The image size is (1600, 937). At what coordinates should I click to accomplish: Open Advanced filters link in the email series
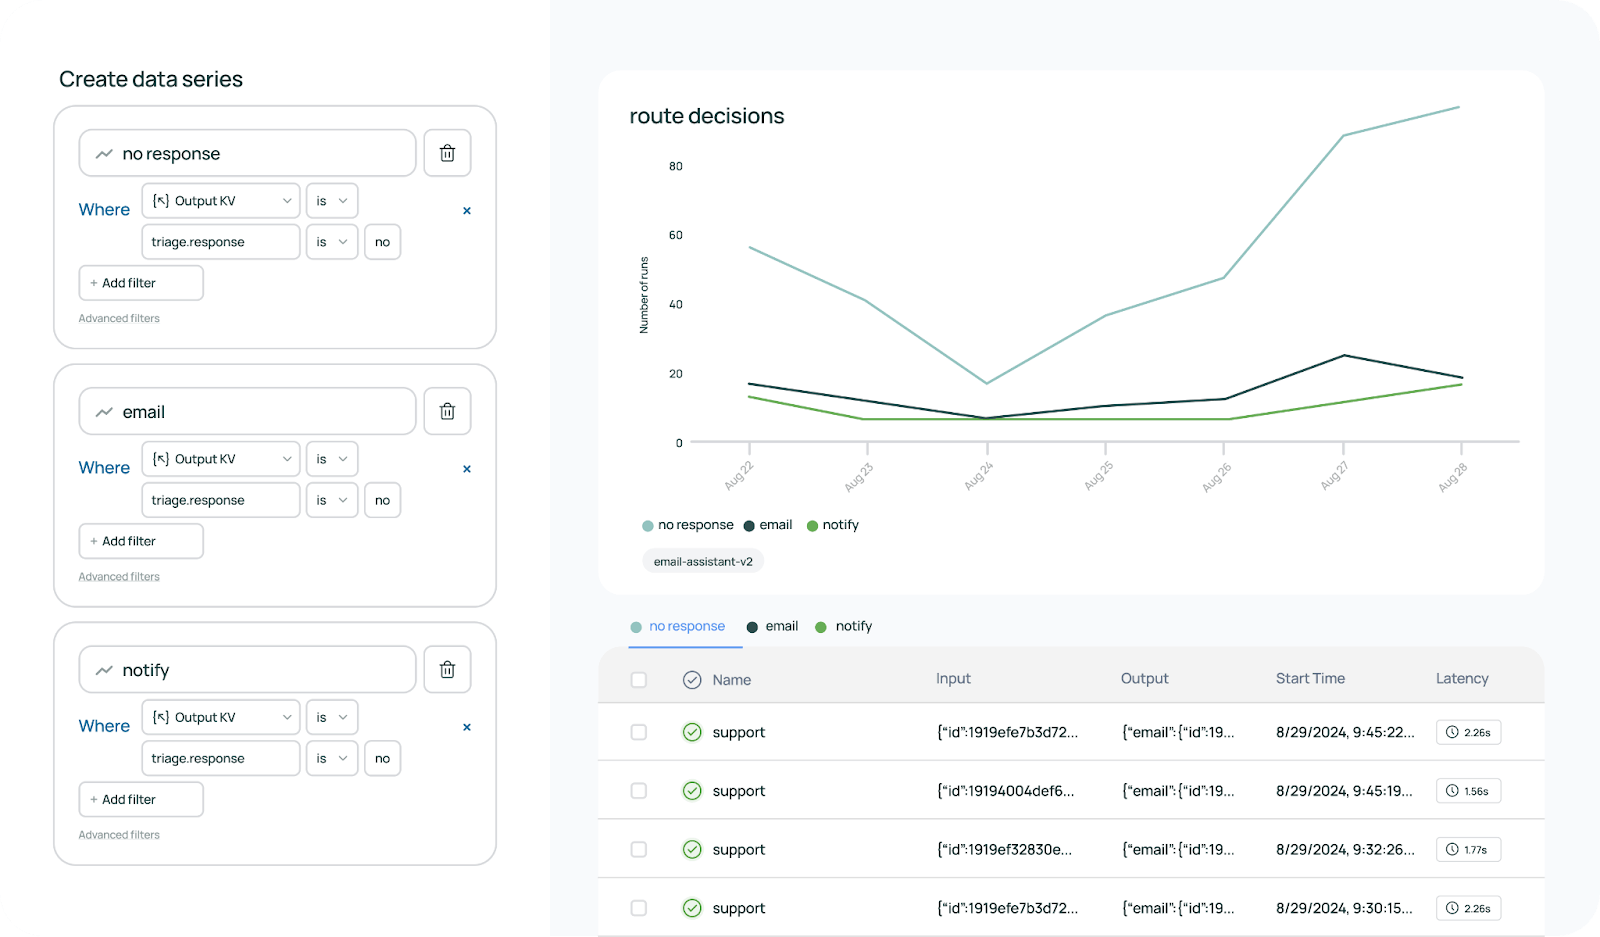coord(119,577)
